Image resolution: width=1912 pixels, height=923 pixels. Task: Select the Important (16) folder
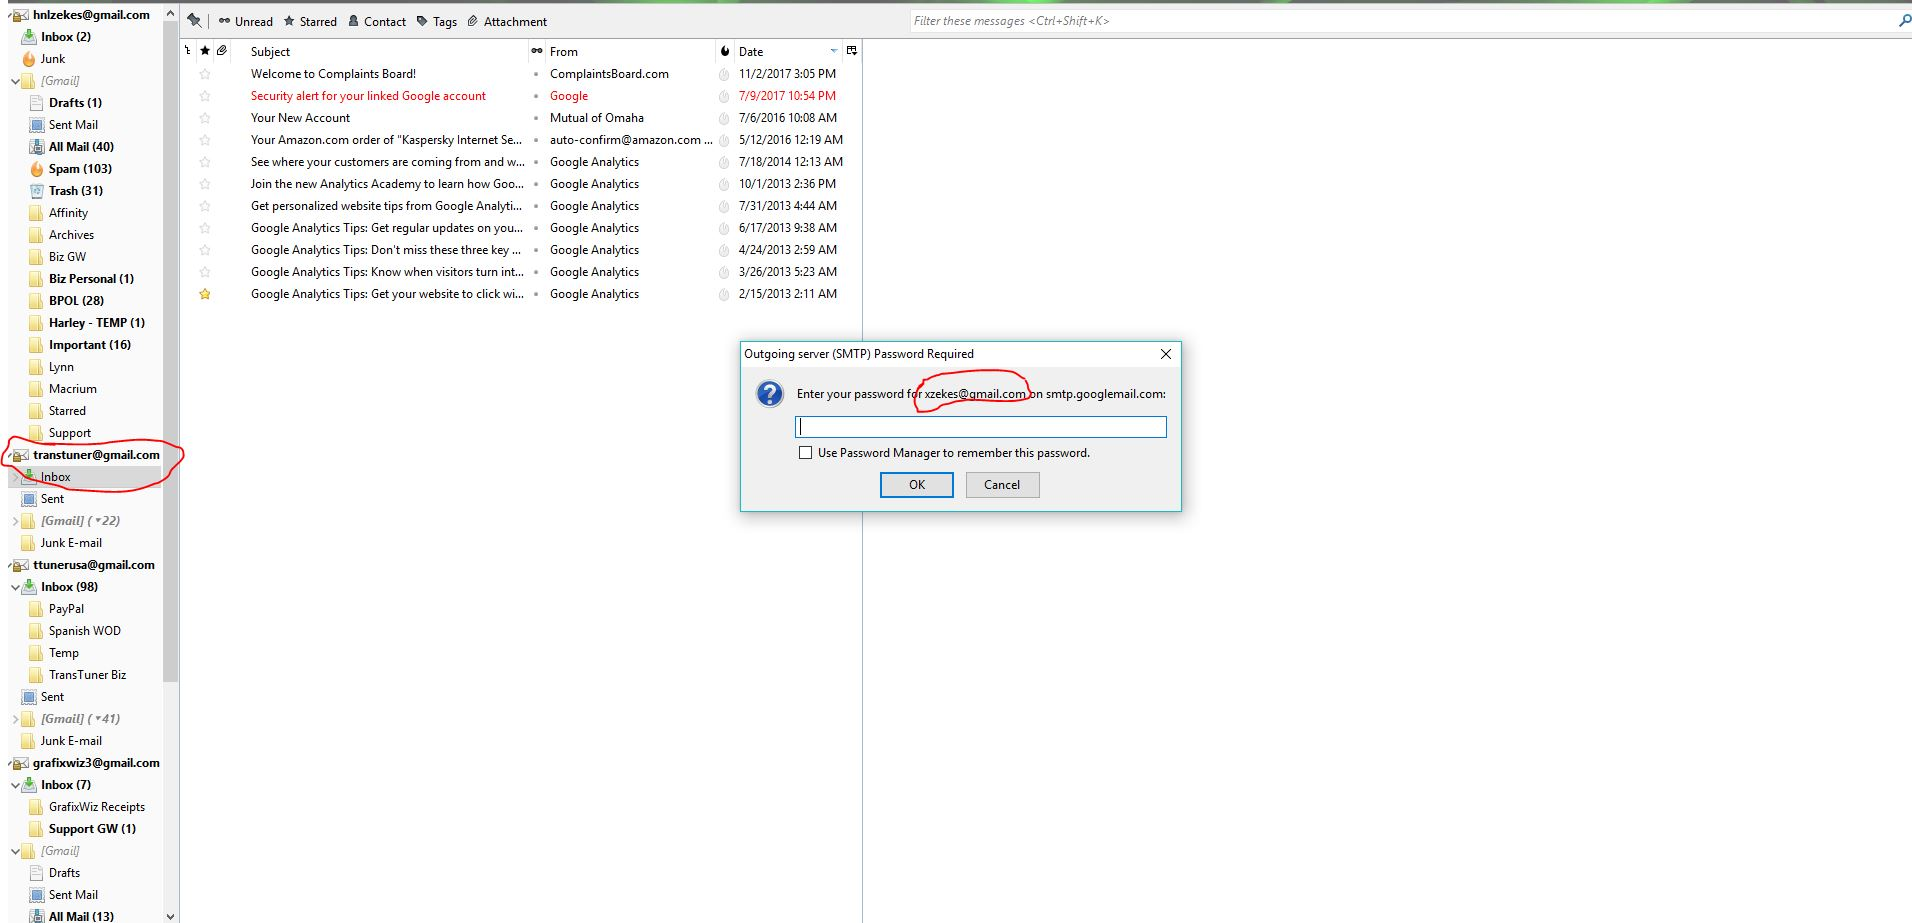coord(90,345)
